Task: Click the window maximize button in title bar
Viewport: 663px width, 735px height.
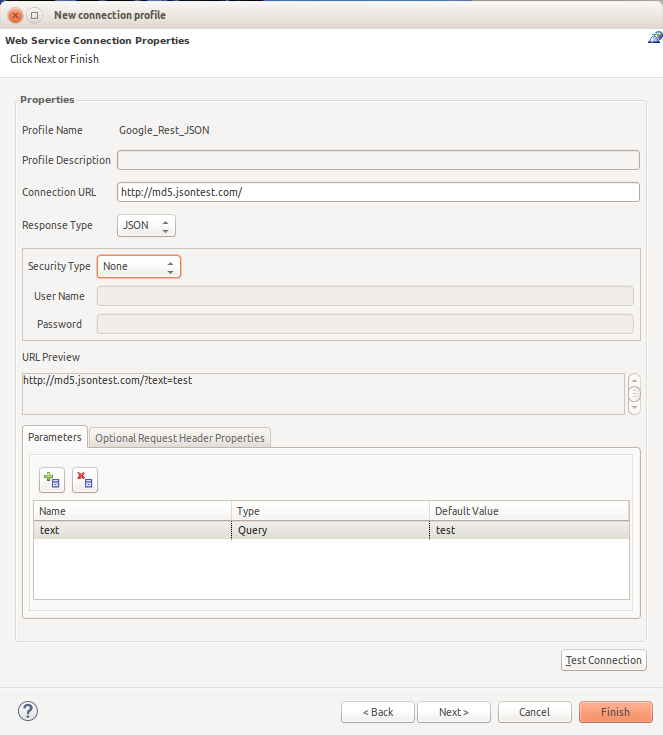Action: point(34,15)
